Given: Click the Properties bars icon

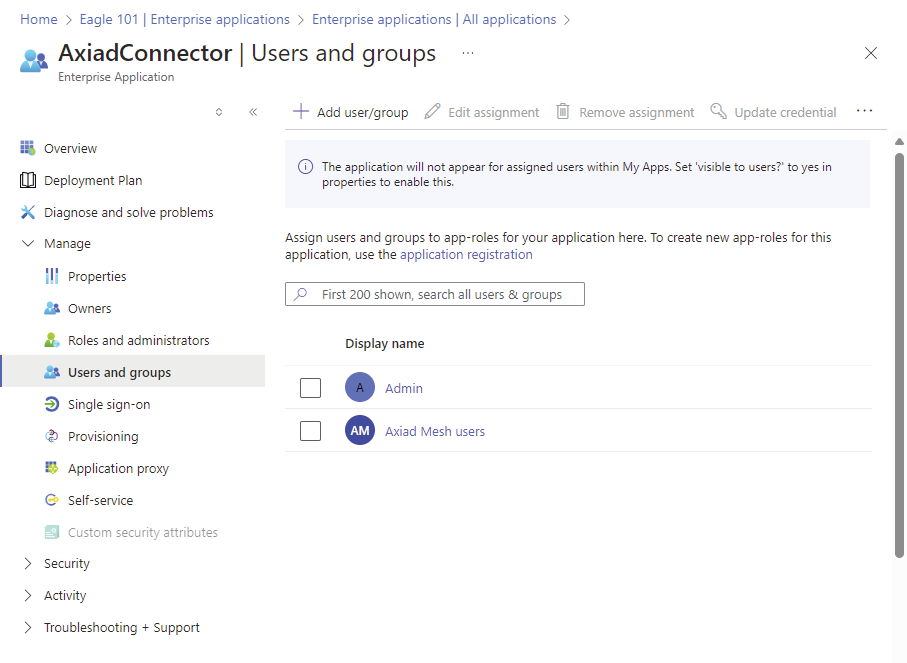Looking at the screenshot, I should [x=51, y=276].
